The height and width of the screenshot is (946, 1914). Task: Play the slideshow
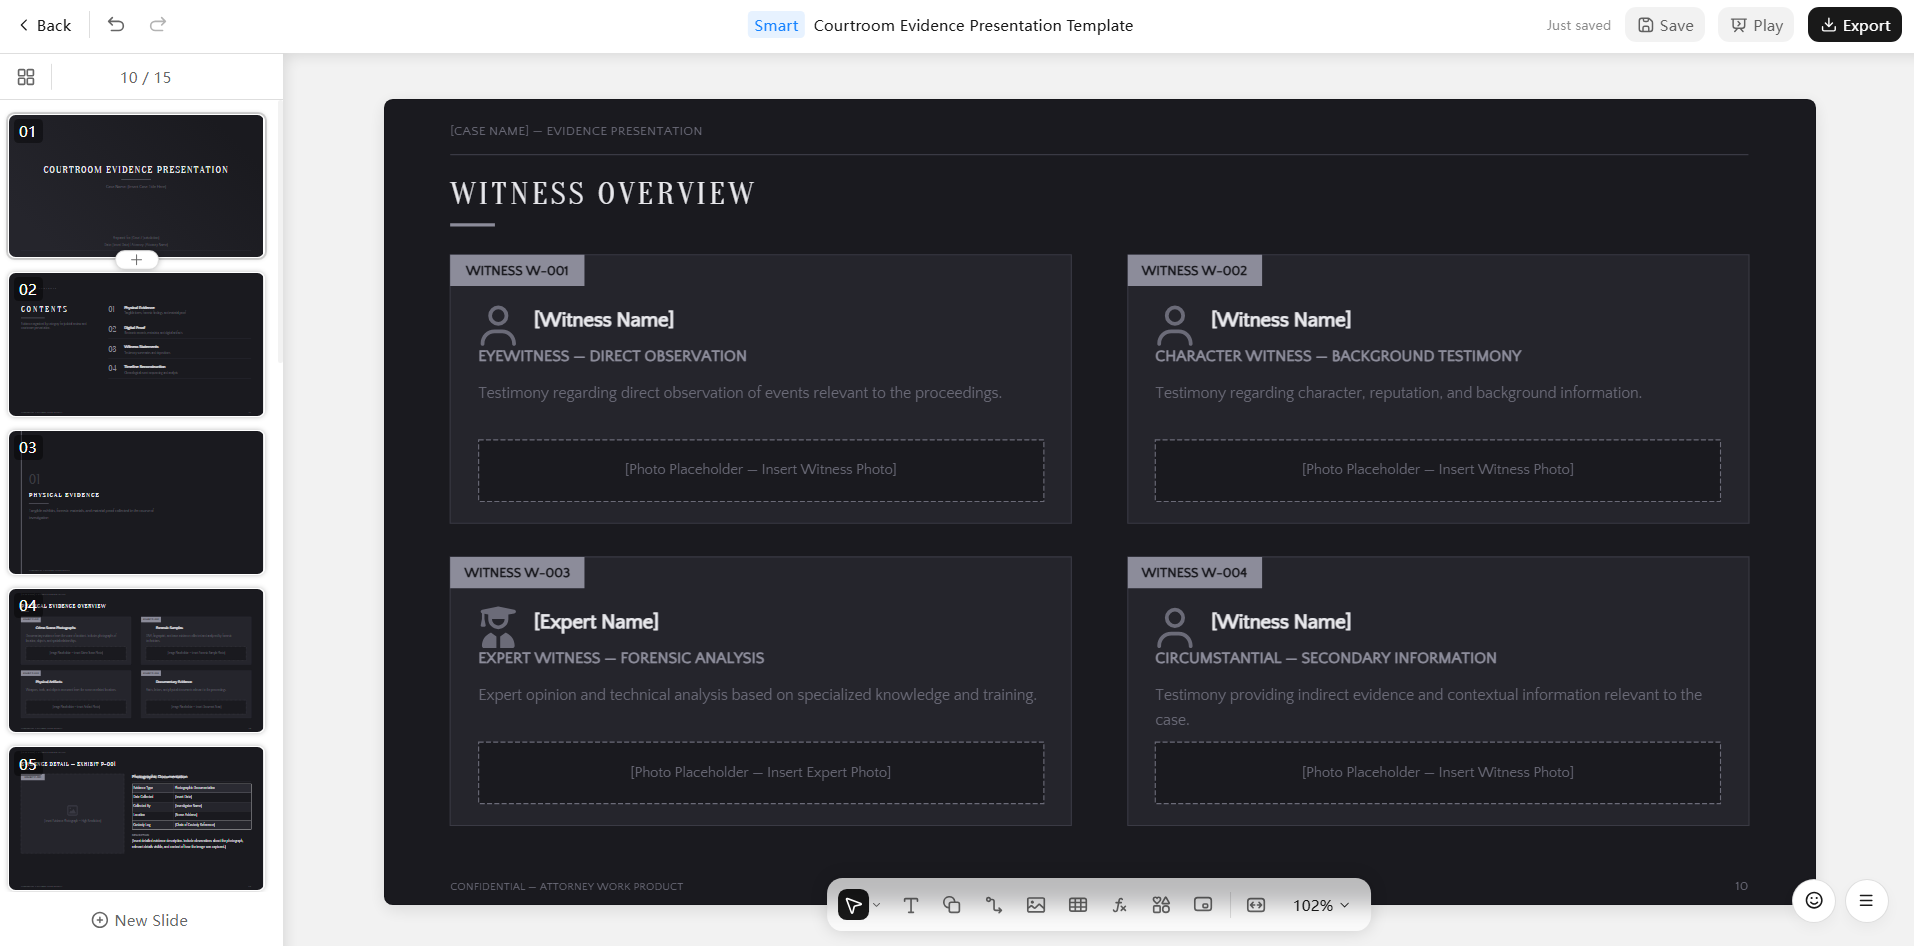(x=1756, y=25)
